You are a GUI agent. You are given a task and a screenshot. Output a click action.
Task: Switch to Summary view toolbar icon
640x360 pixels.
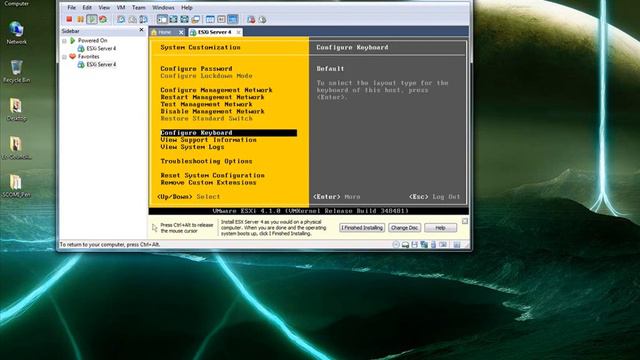pyautogui.click(x=210, y=19)
